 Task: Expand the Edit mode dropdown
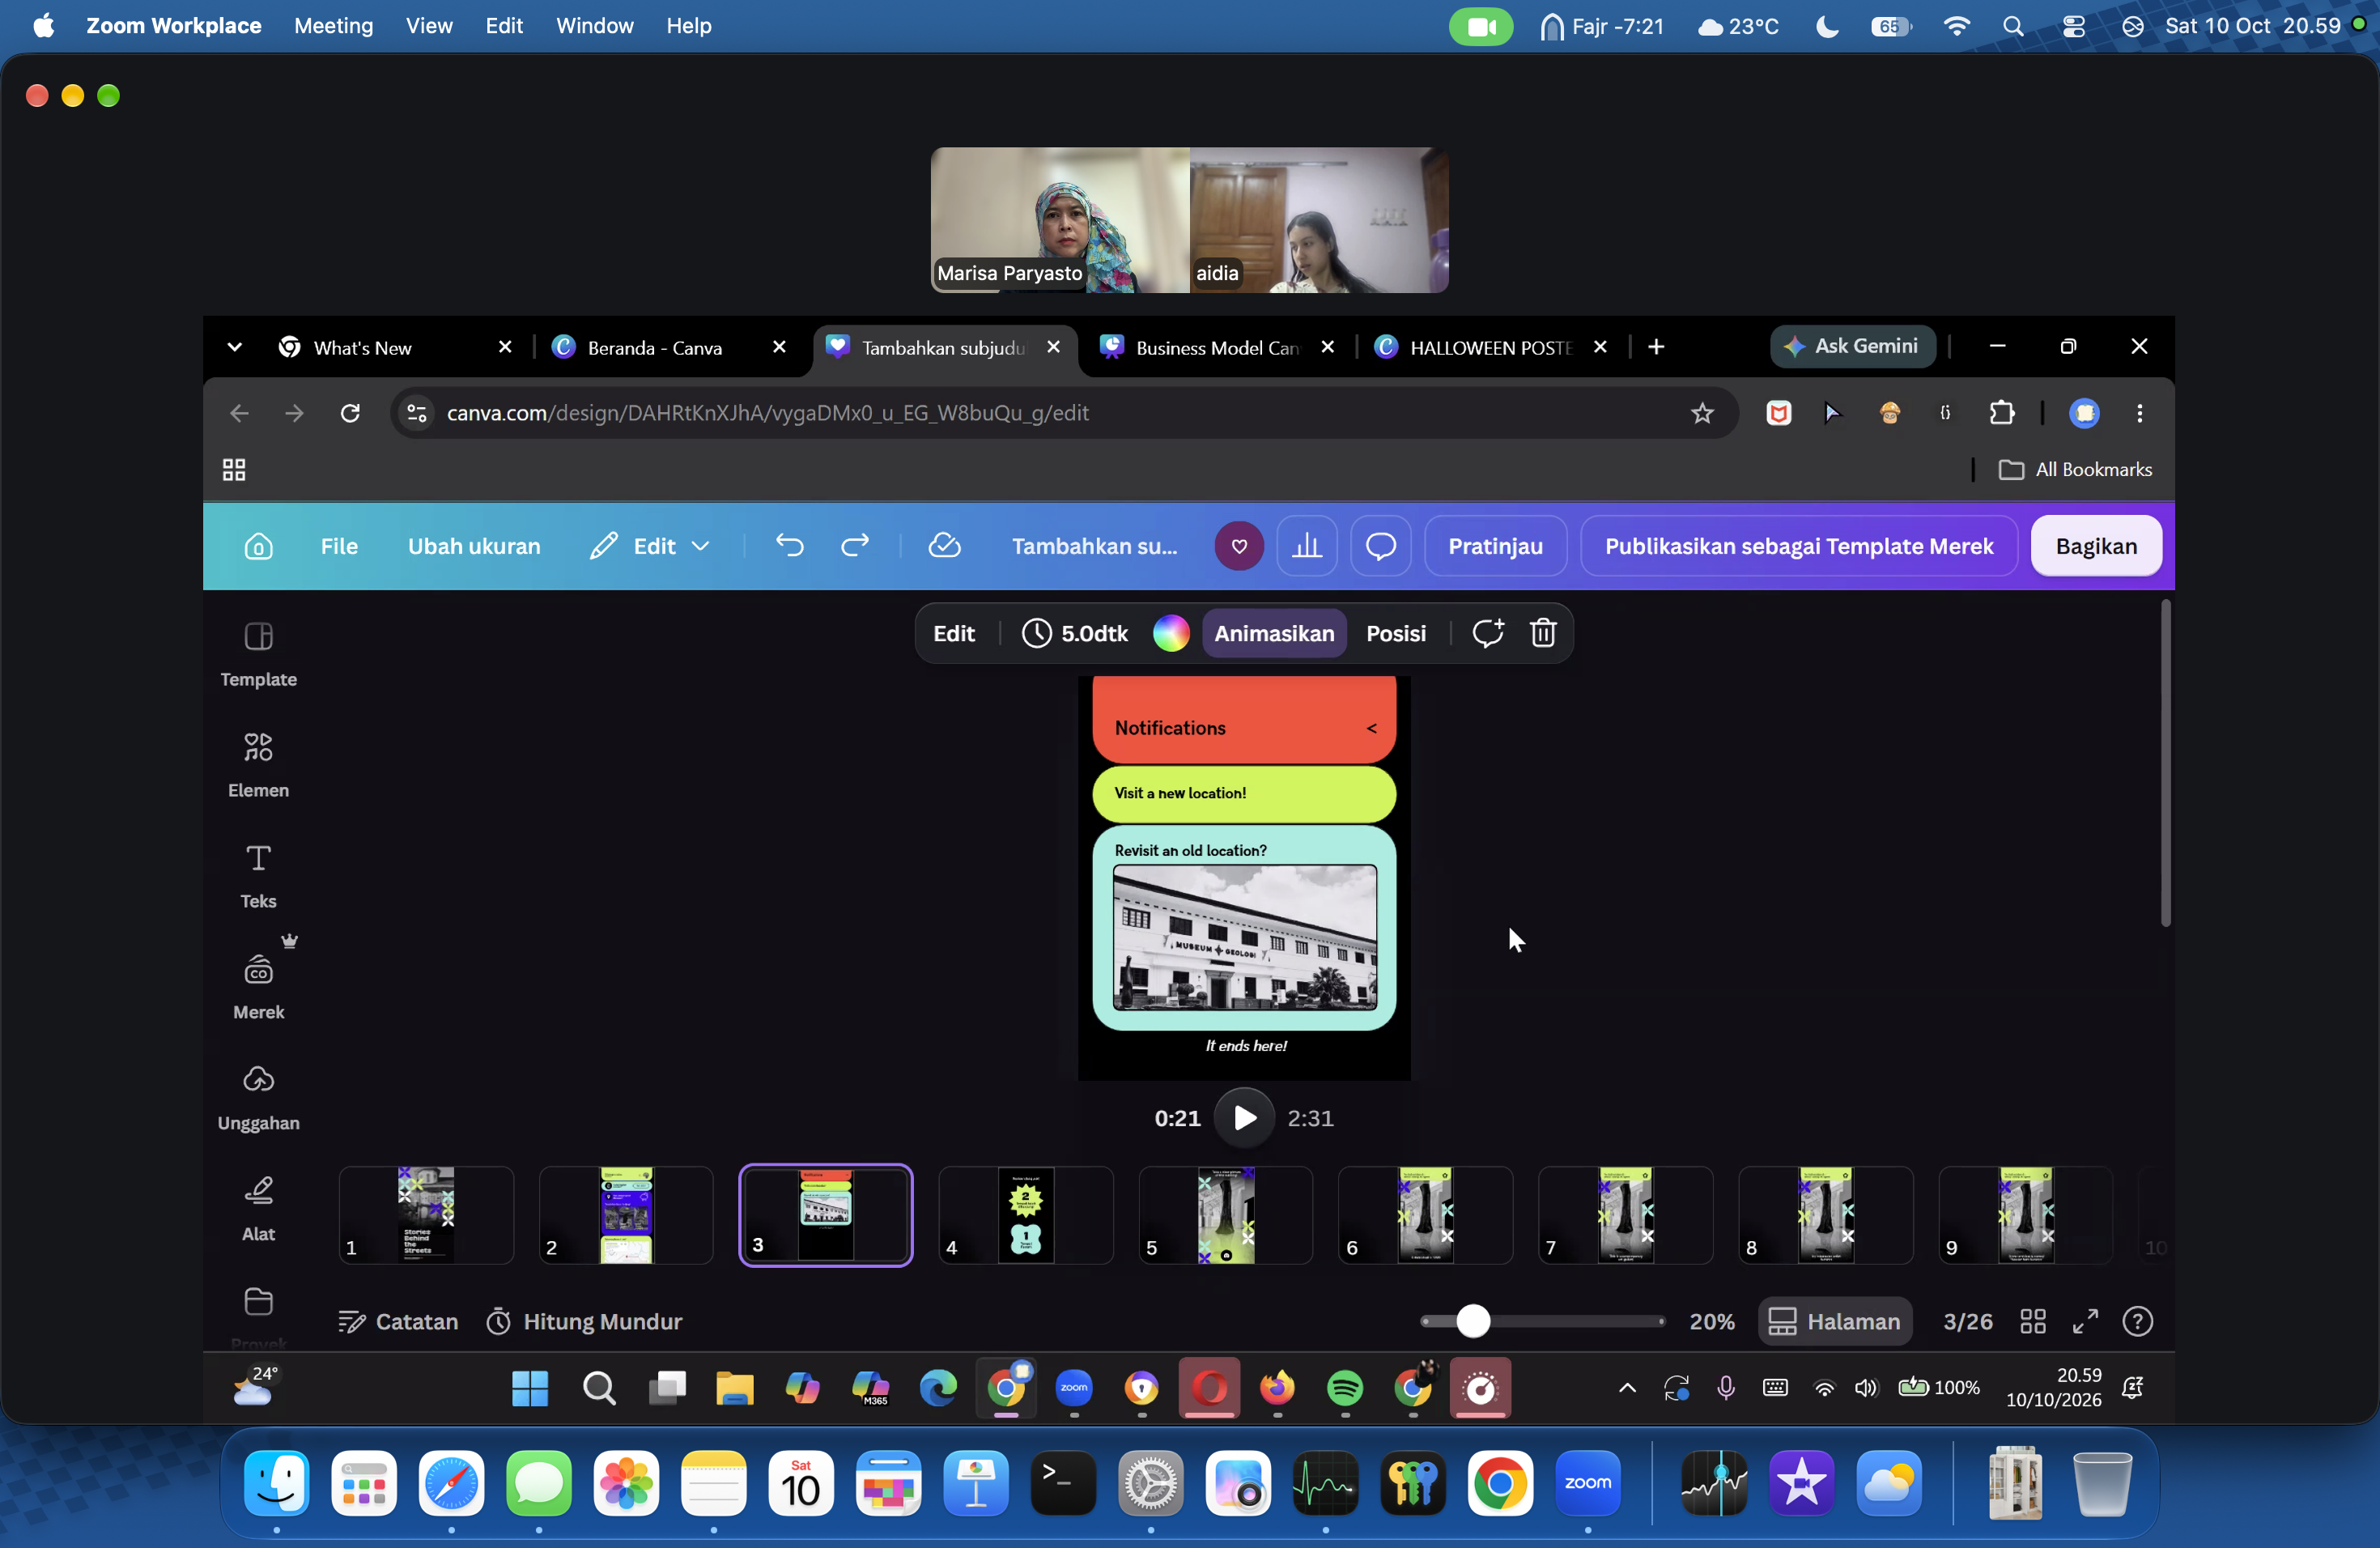coord(649,546)
